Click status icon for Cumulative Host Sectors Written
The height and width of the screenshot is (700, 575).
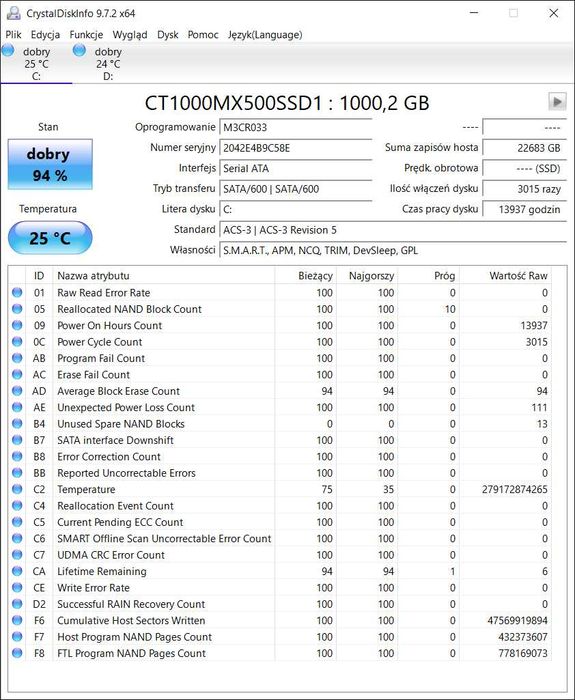tap(17, 620)
